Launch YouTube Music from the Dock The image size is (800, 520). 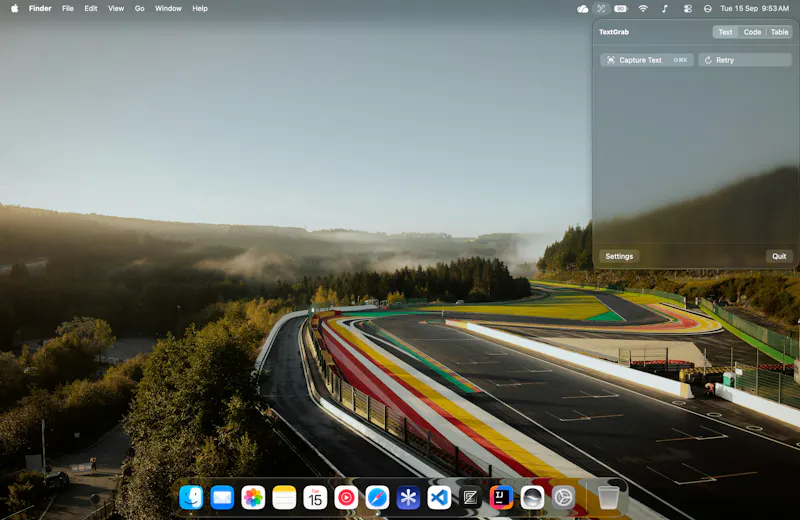346,498
